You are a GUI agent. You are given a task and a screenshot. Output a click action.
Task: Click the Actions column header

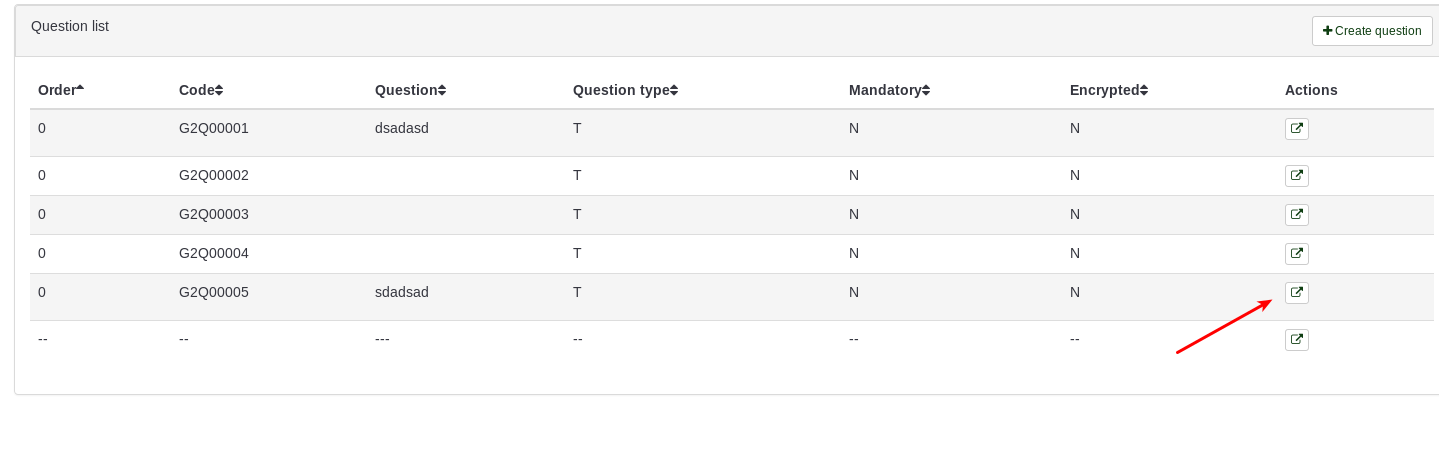(x=1311, y=90)
